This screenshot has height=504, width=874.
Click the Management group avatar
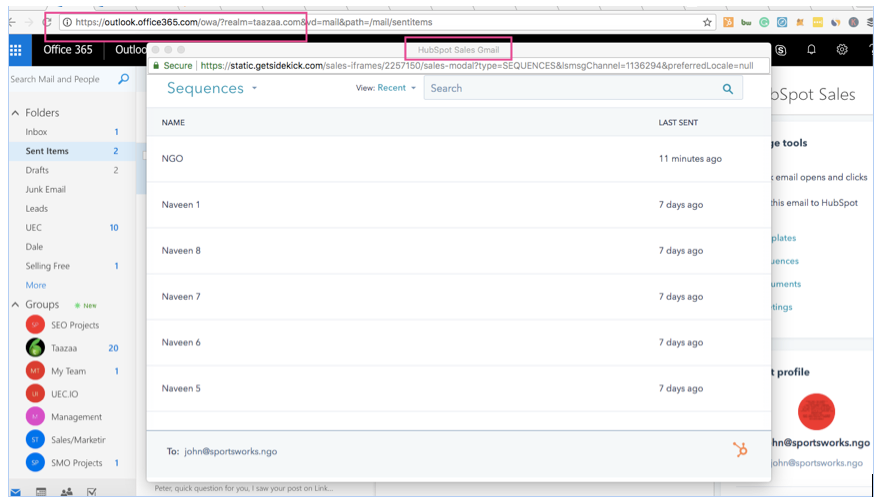pos(35,416)
